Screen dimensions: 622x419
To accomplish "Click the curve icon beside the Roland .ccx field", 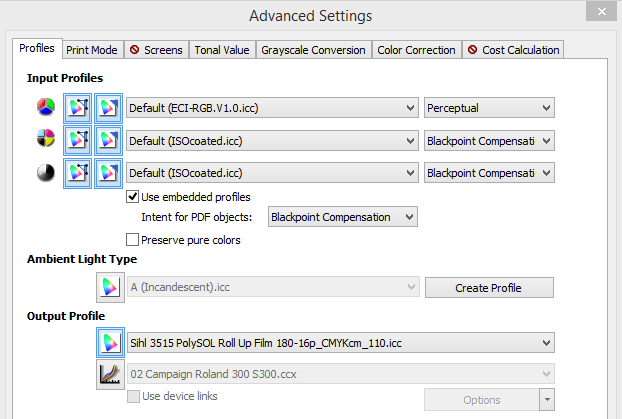I will coord(108,374).
